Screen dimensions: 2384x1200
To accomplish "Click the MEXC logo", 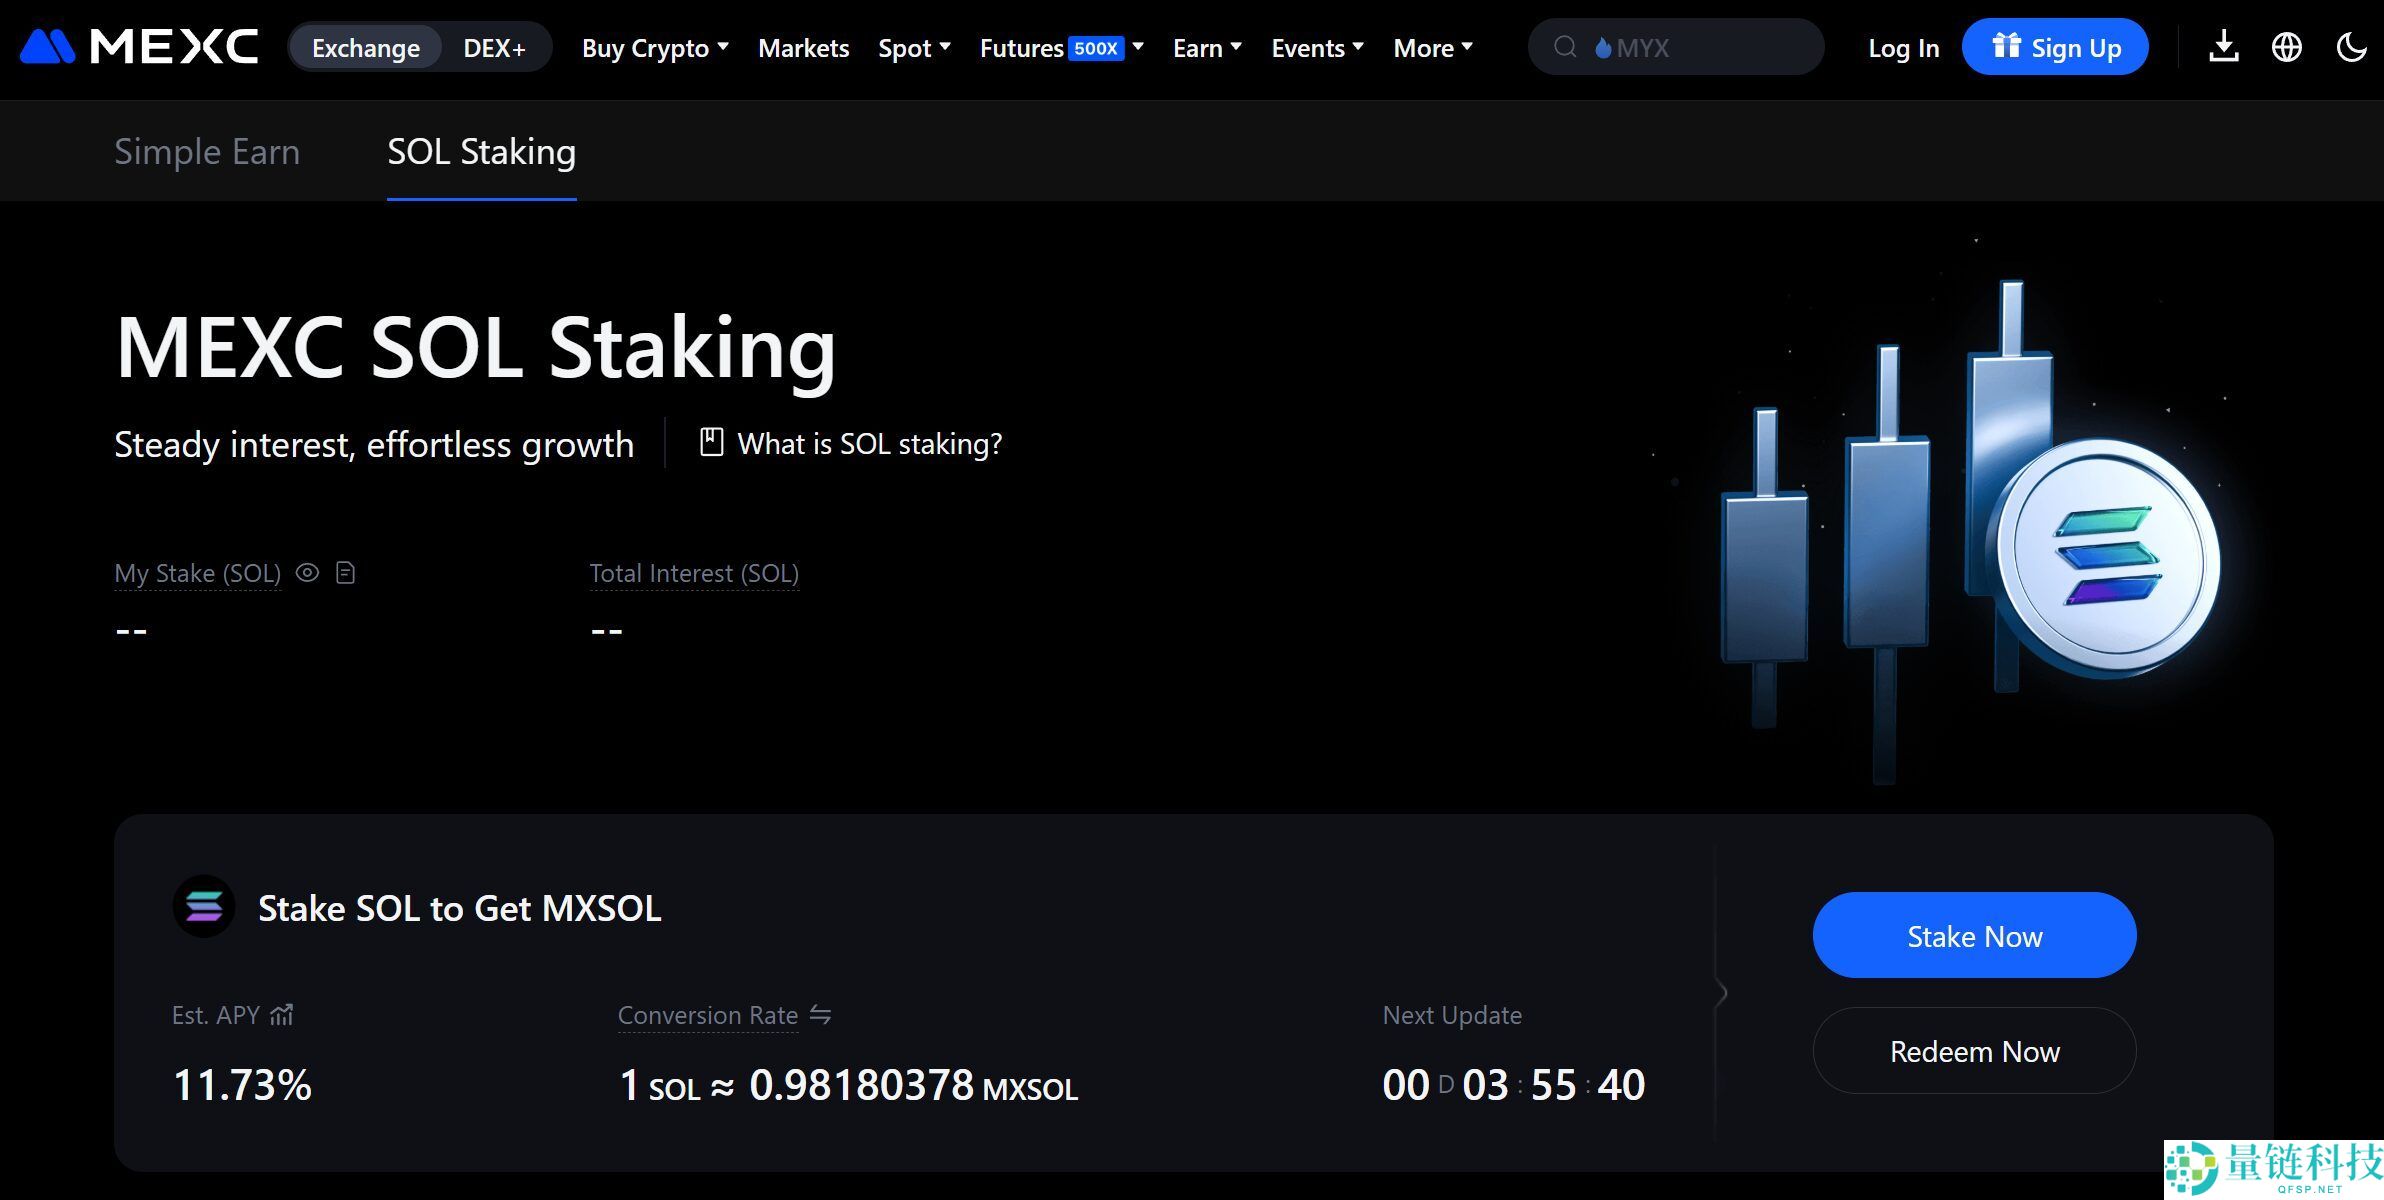I will (139, 47).
